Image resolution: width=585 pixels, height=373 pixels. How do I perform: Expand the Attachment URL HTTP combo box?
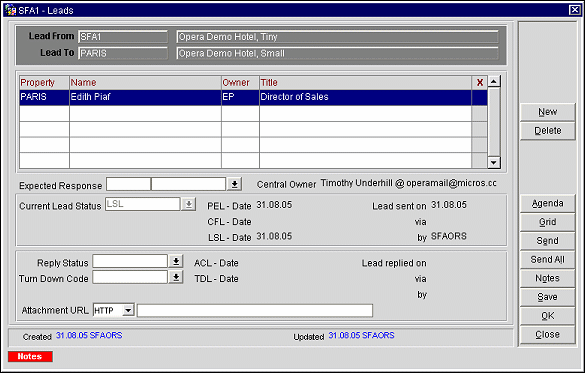pyautogui.click(x=128, y=310)
